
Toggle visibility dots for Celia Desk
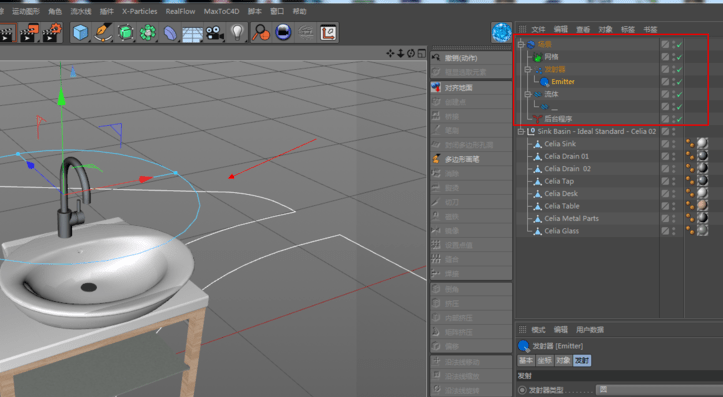(x=674, y=194)
